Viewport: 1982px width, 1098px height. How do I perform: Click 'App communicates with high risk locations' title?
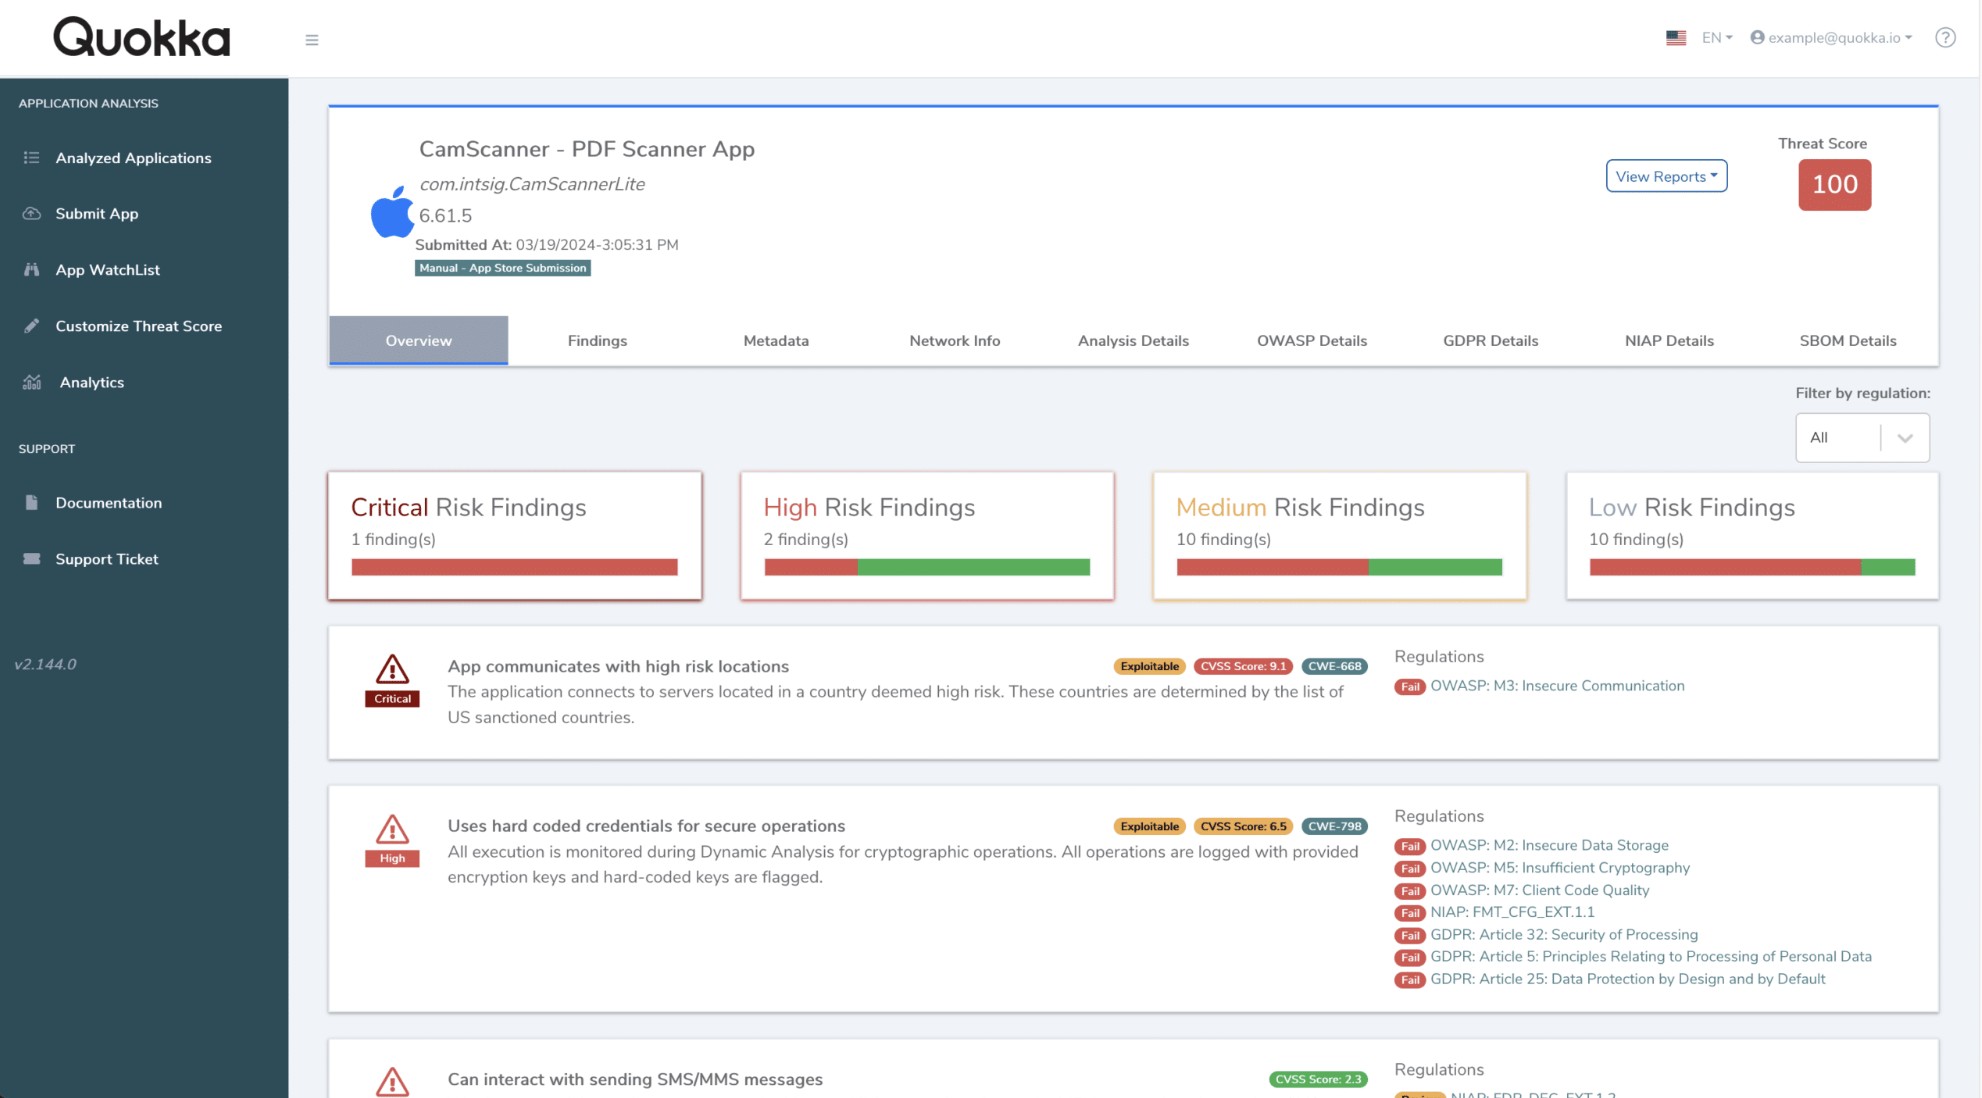point(618,667)
